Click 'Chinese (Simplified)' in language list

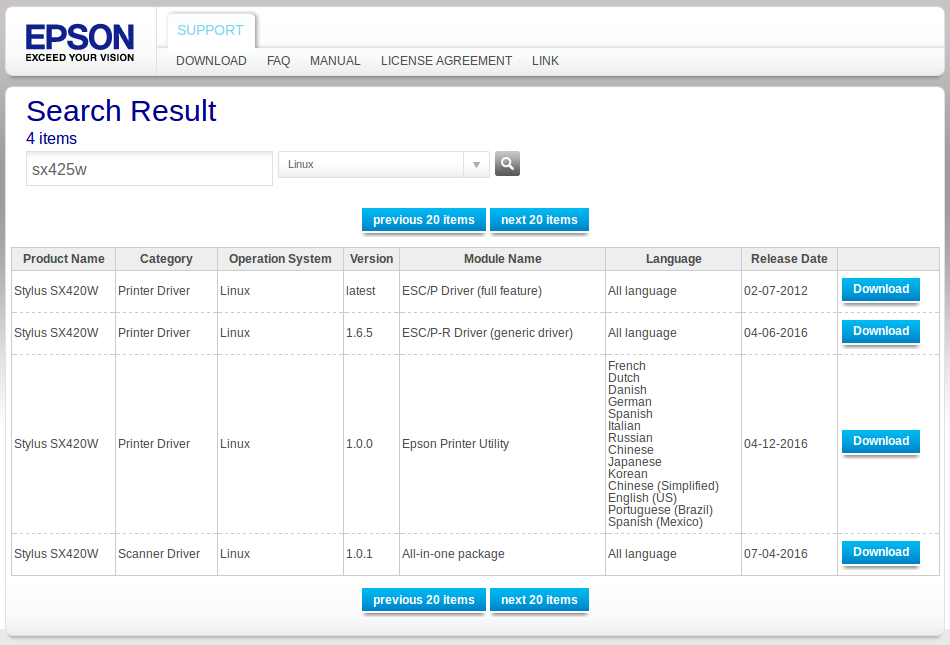coord(663,486)
